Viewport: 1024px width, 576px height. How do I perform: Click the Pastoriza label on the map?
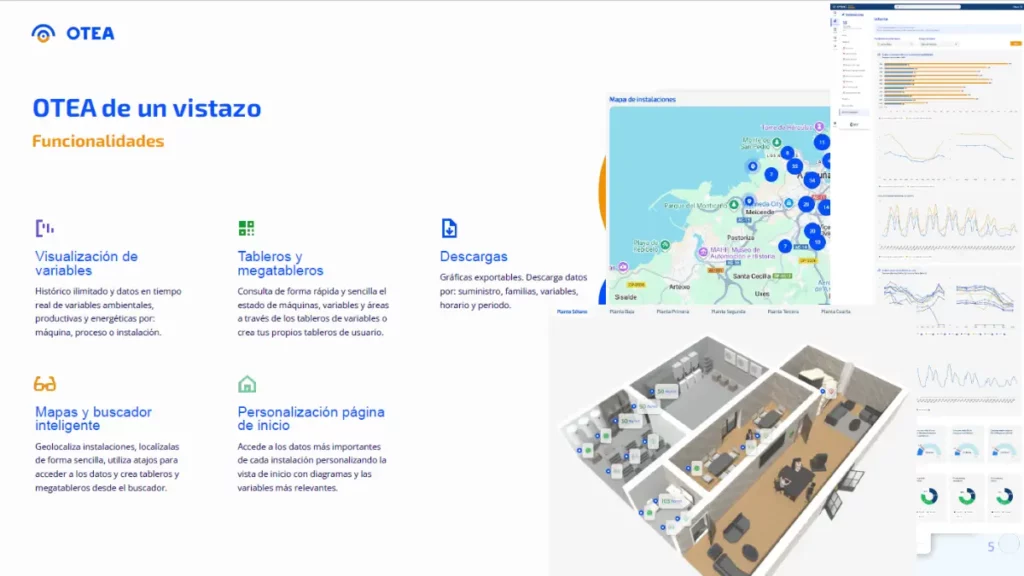point(741,238)
